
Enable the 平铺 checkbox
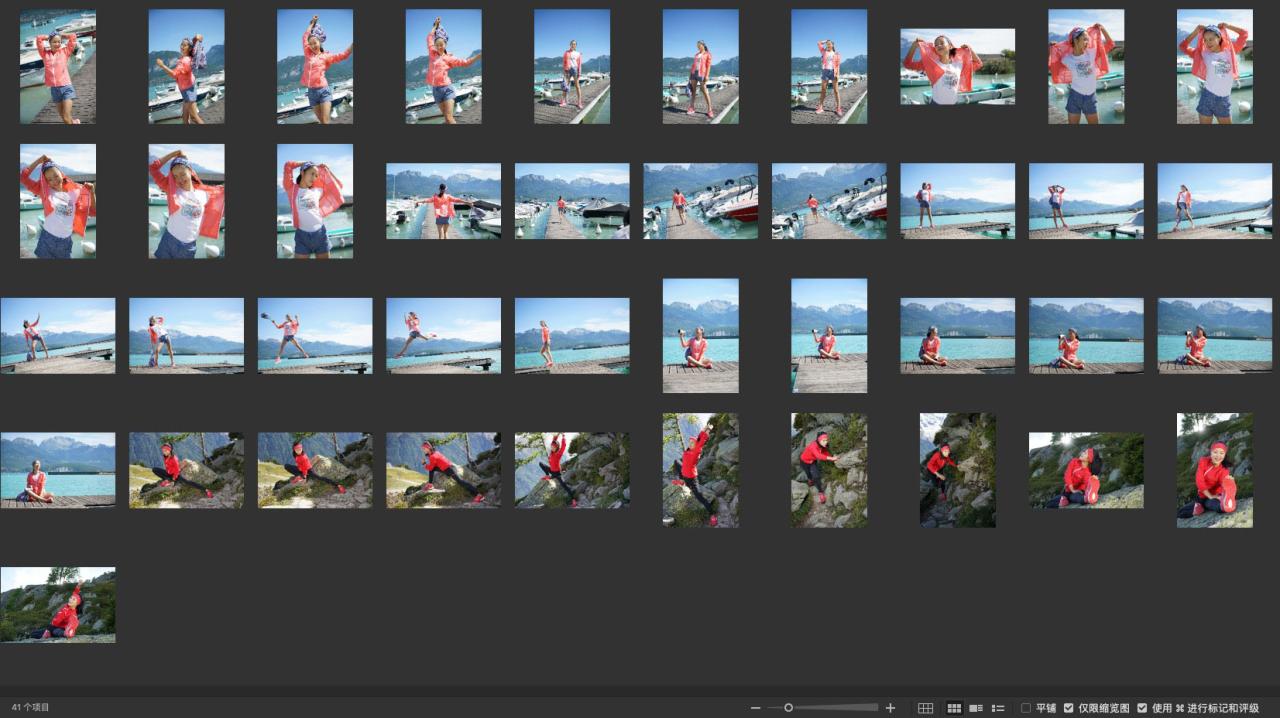click(1026, 708)
